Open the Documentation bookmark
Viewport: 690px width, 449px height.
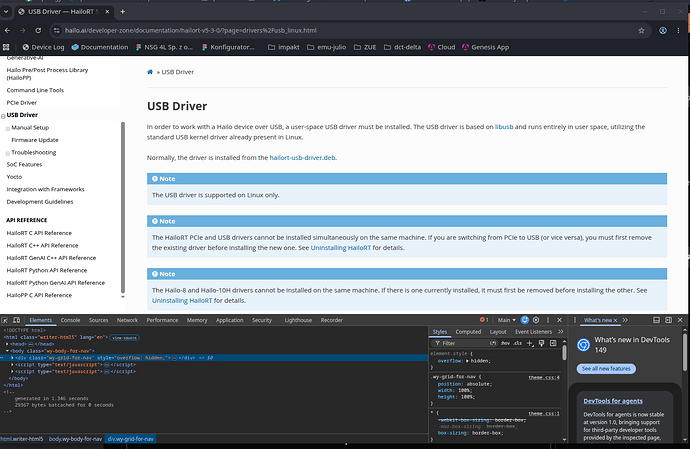[x=99, y=47]
